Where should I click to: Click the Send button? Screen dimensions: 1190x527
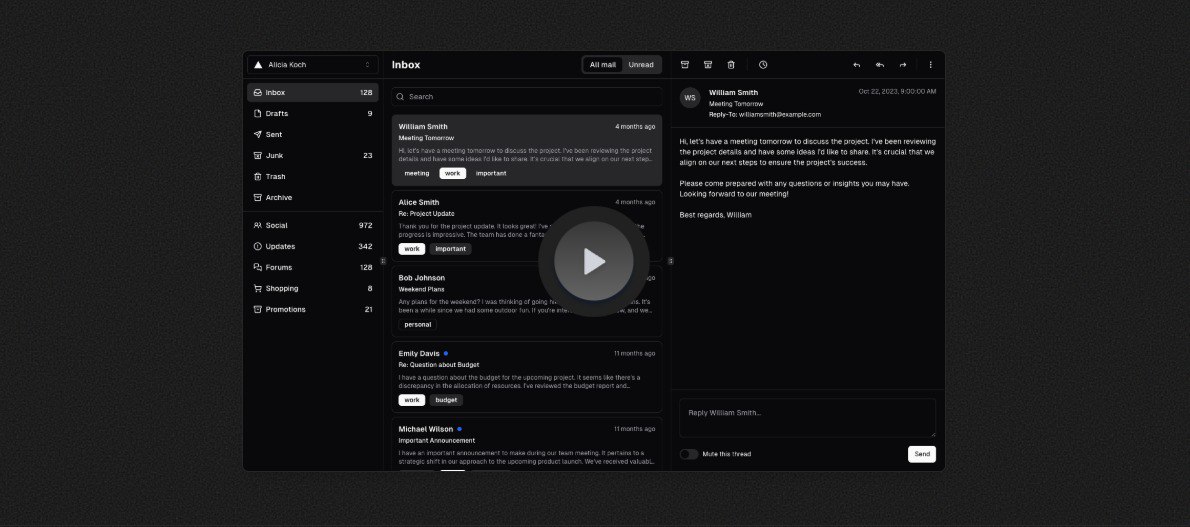pos(922,454)
